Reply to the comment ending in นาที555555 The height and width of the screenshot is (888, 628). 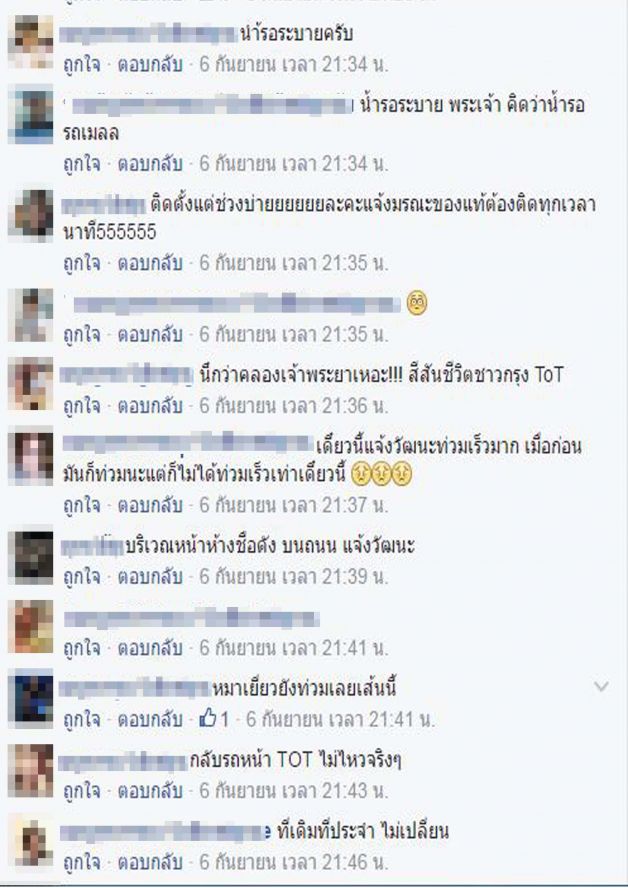[149, 263]
